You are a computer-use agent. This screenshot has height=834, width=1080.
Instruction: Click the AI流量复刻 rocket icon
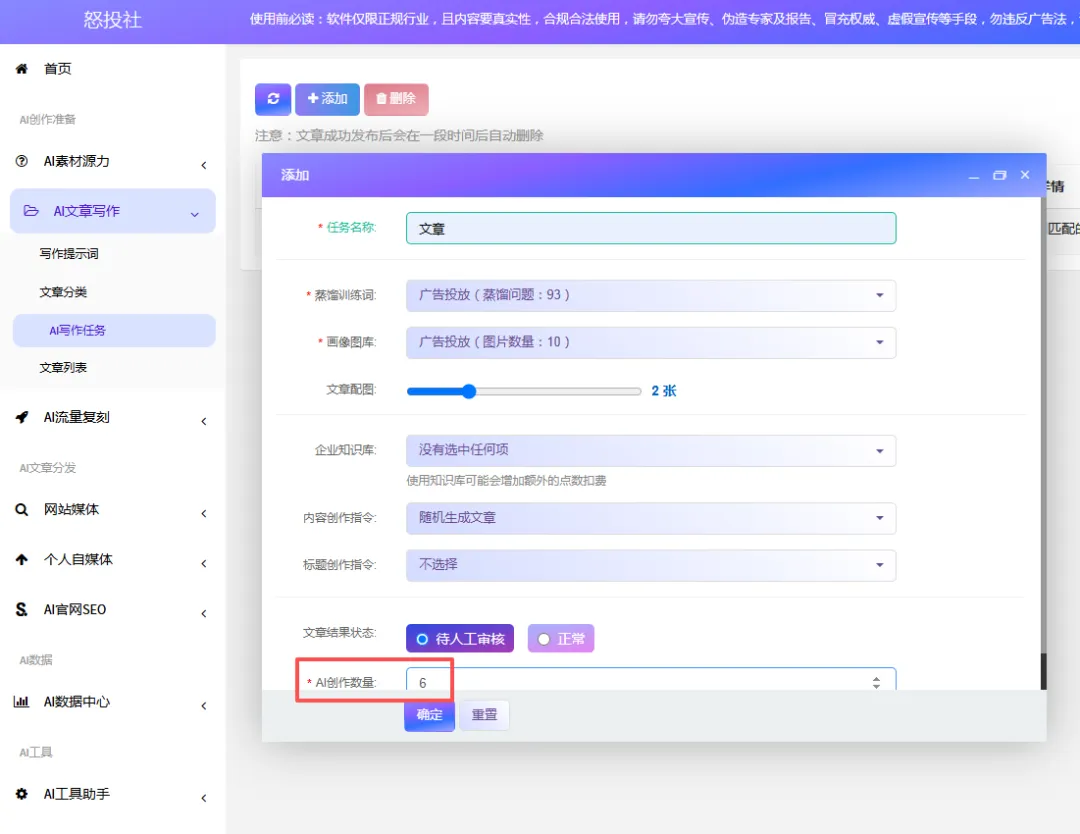coord(20,418)
